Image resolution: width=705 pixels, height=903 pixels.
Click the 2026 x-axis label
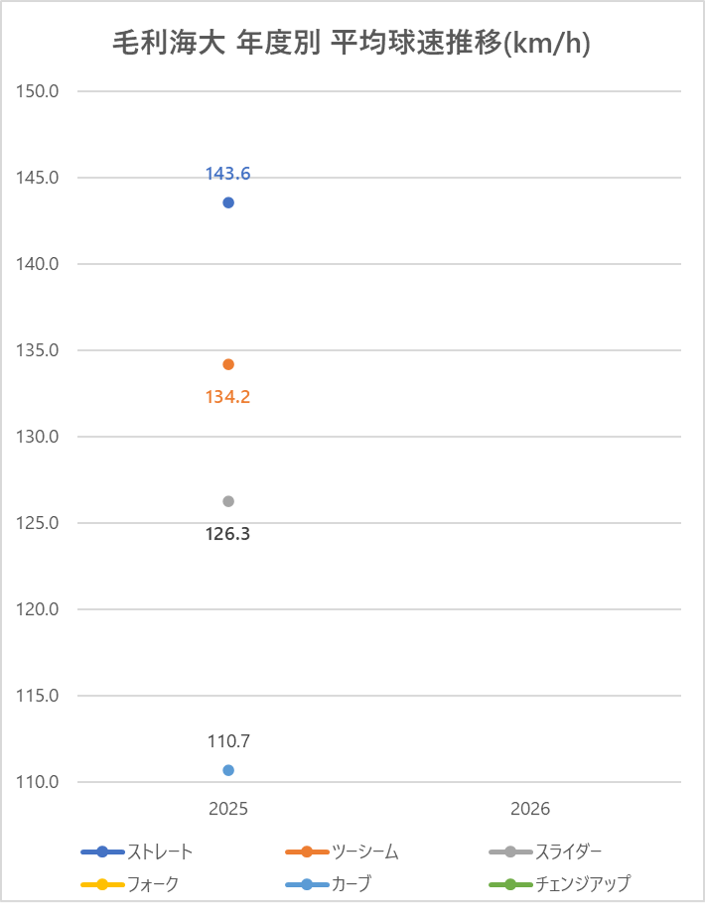pyautogui.click(x=530, y=809)
